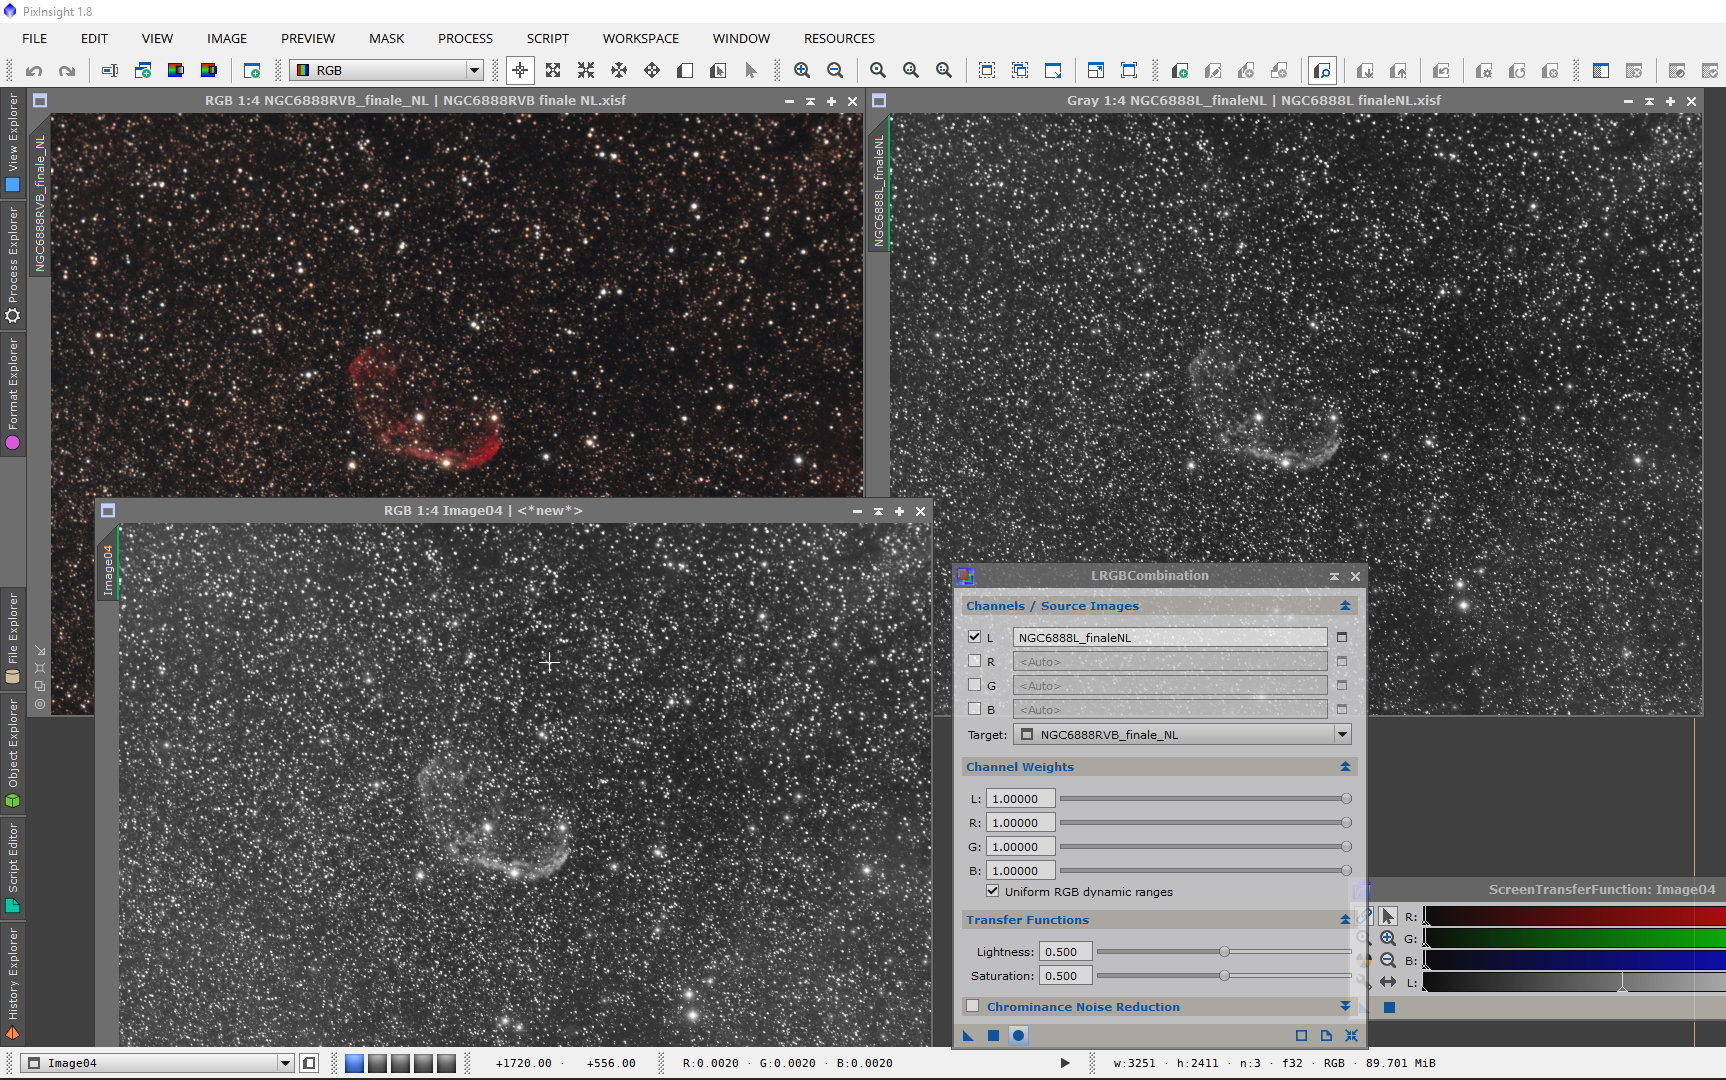Open the FILE menu
The height and width of the screenshot is (1080, 1726).
[x=35, y=38]
